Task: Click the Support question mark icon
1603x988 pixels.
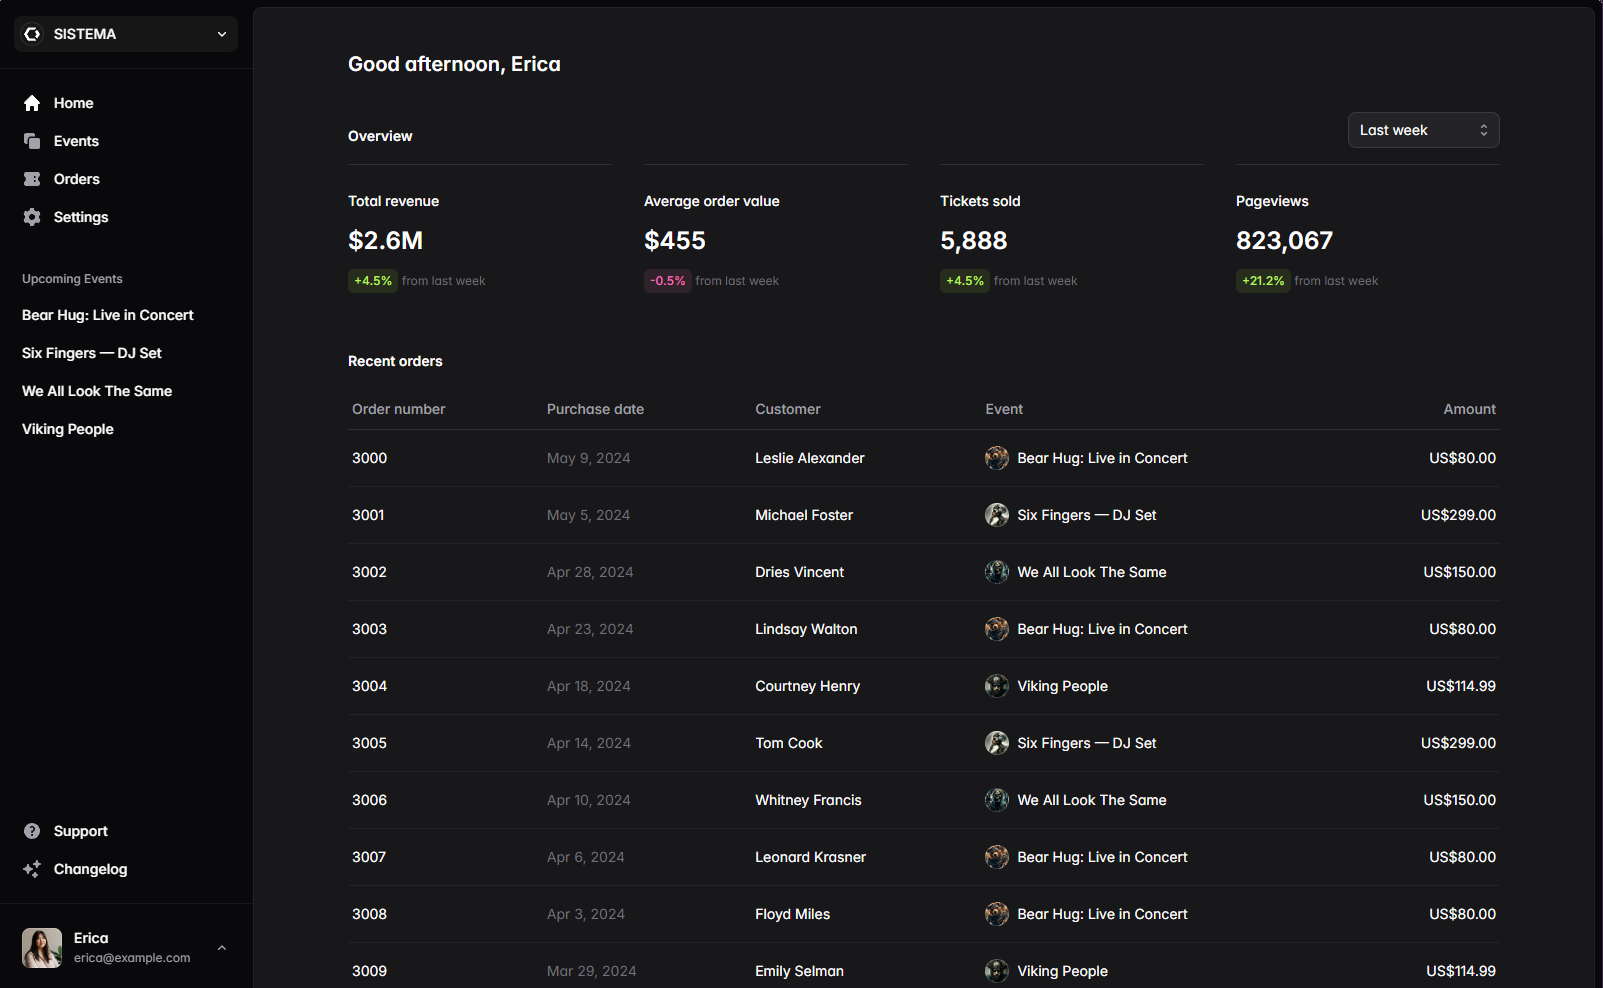Action: (32, 831)
